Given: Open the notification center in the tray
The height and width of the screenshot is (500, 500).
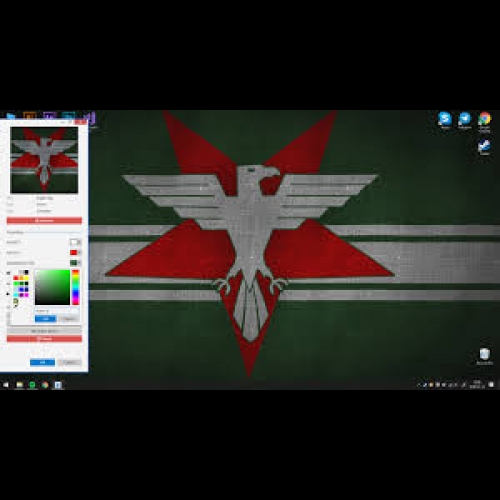Looking at the screenshot, I should click(491, 385).
